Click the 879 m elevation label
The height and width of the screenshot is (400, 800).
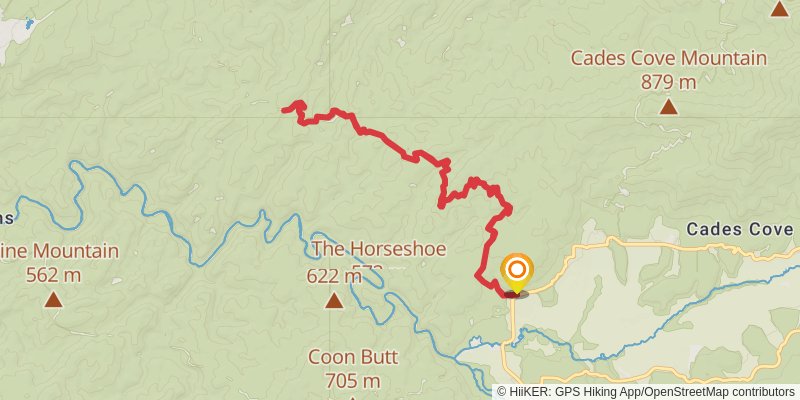tap(668, 82)
